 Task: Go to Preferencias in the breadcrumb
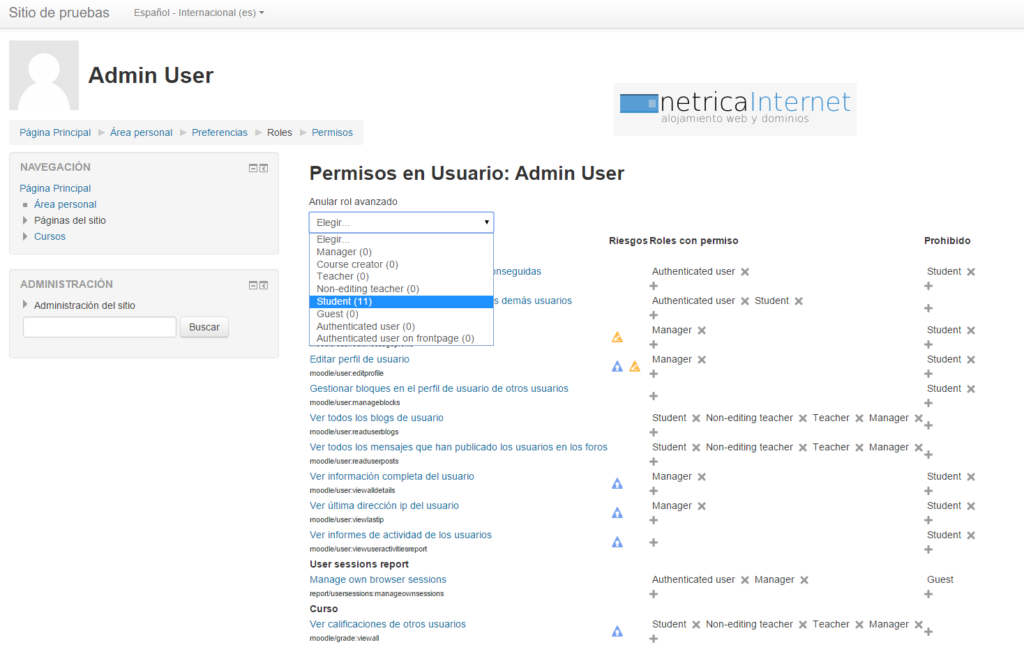click(219, 132)
